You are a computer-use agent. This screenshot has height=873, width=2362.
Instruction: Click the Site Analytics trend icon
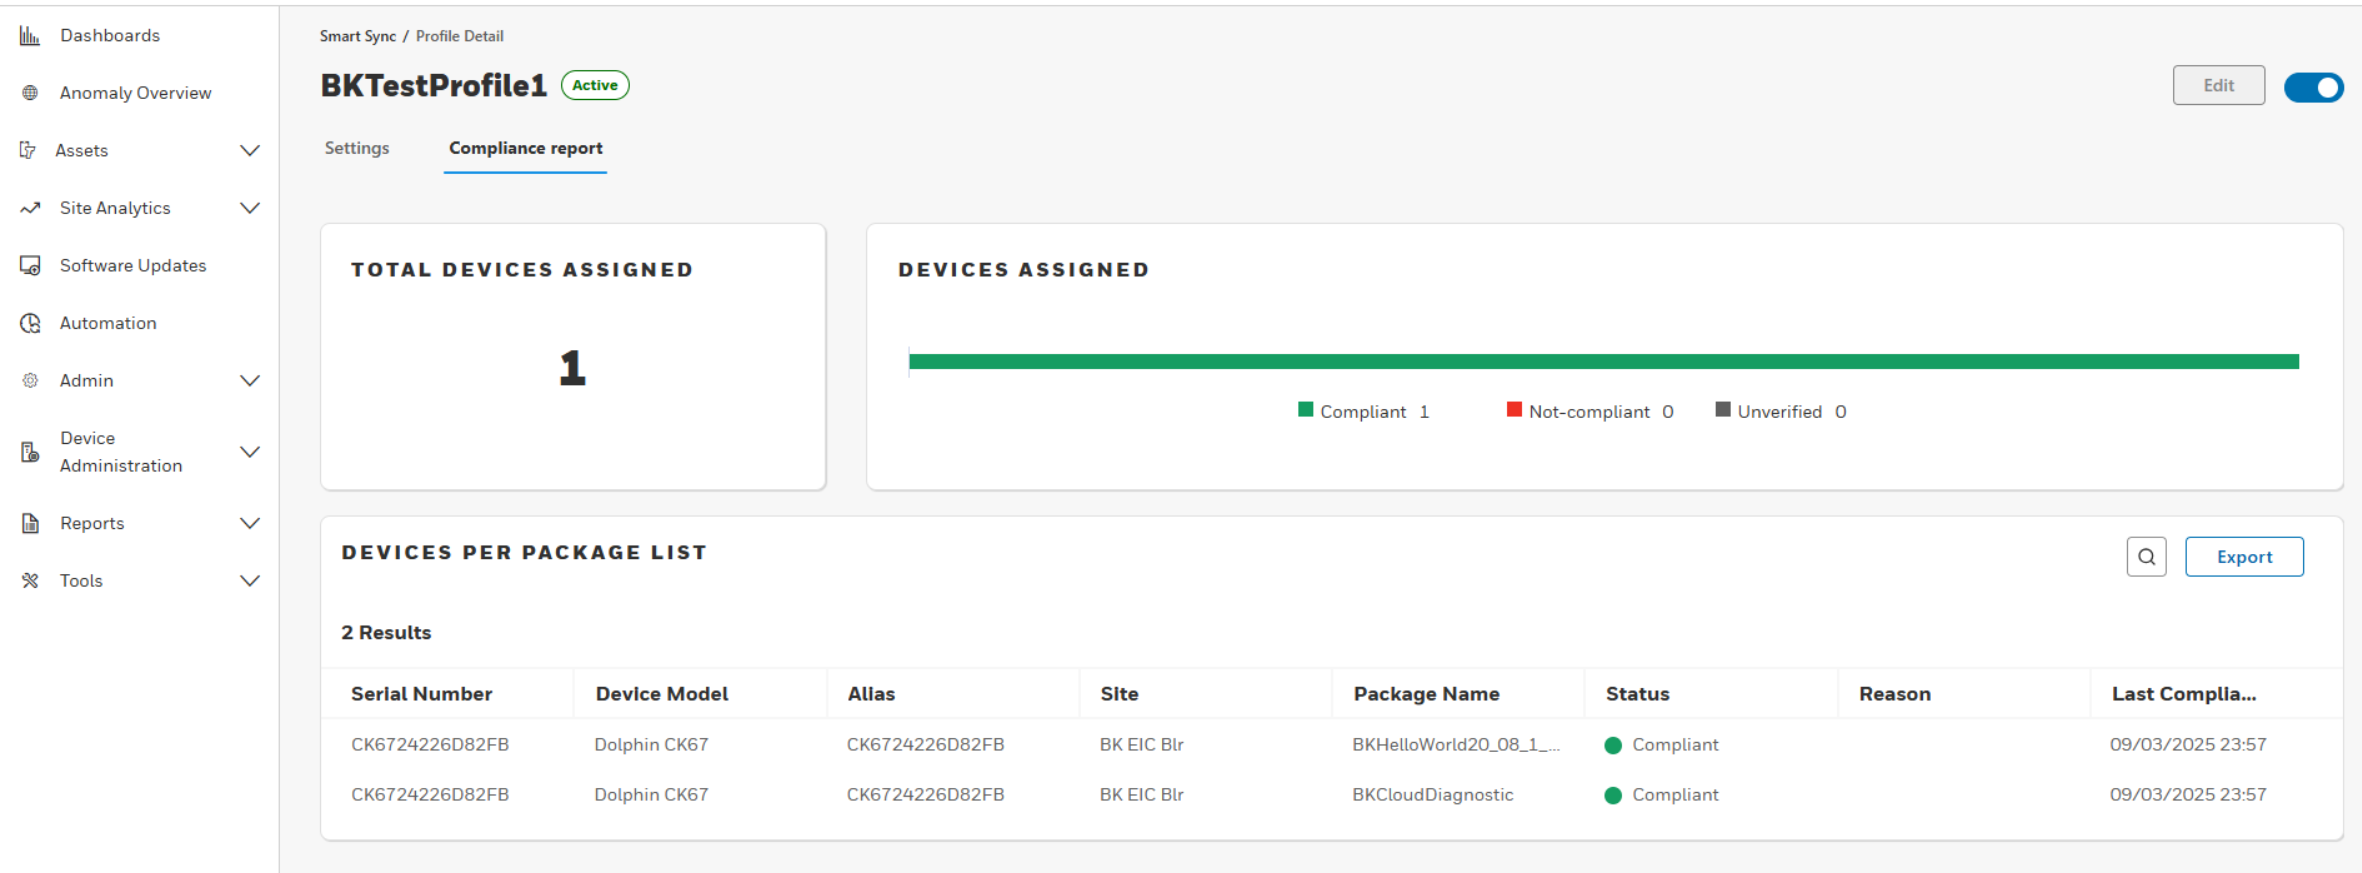[30, 208]
